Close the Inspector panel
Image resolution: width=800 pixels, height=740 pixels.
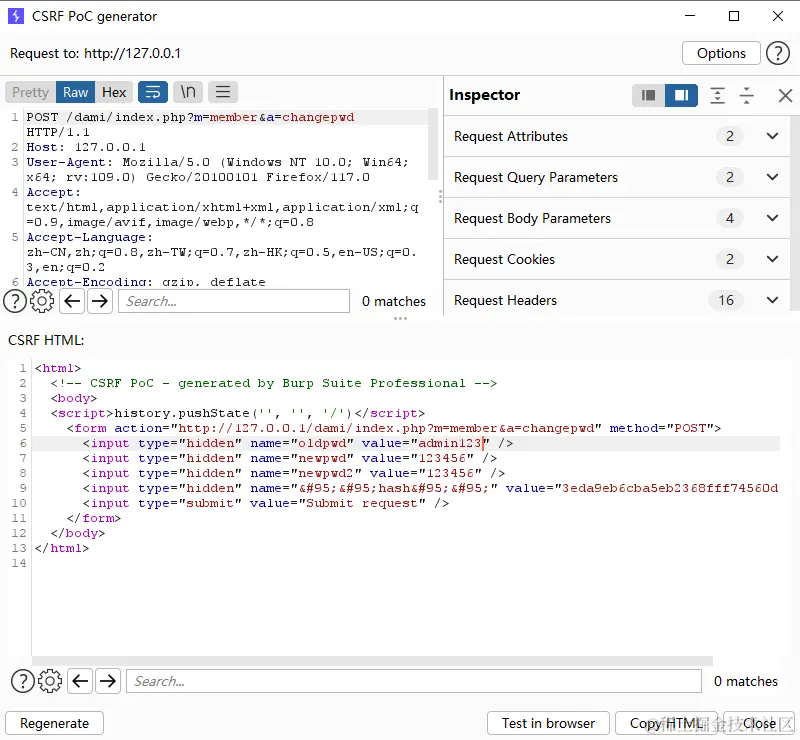coord(785,95)
